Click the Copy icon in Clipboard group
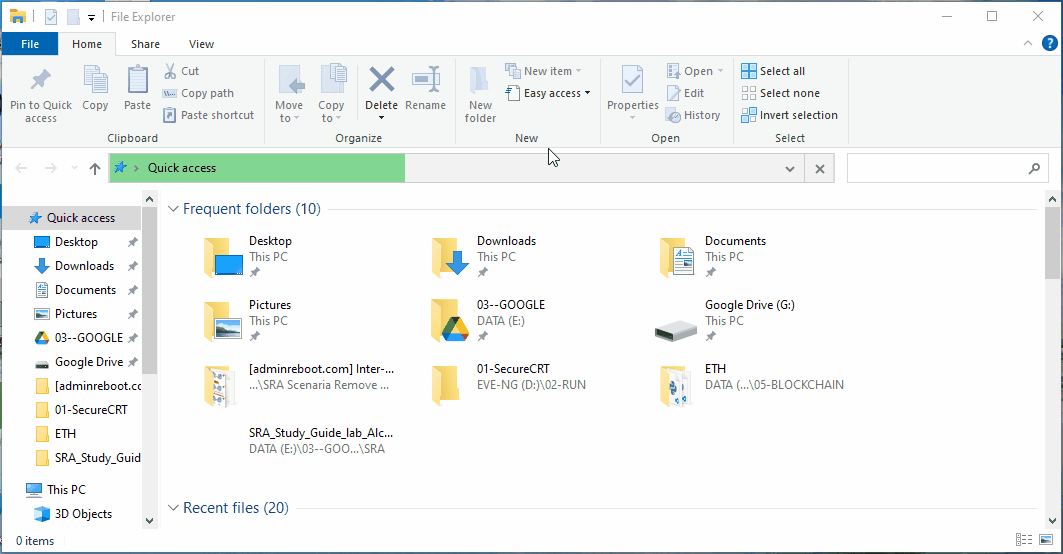Viewport: 1063px width, 554px height. pyautogui.click(x=95, y=79)
